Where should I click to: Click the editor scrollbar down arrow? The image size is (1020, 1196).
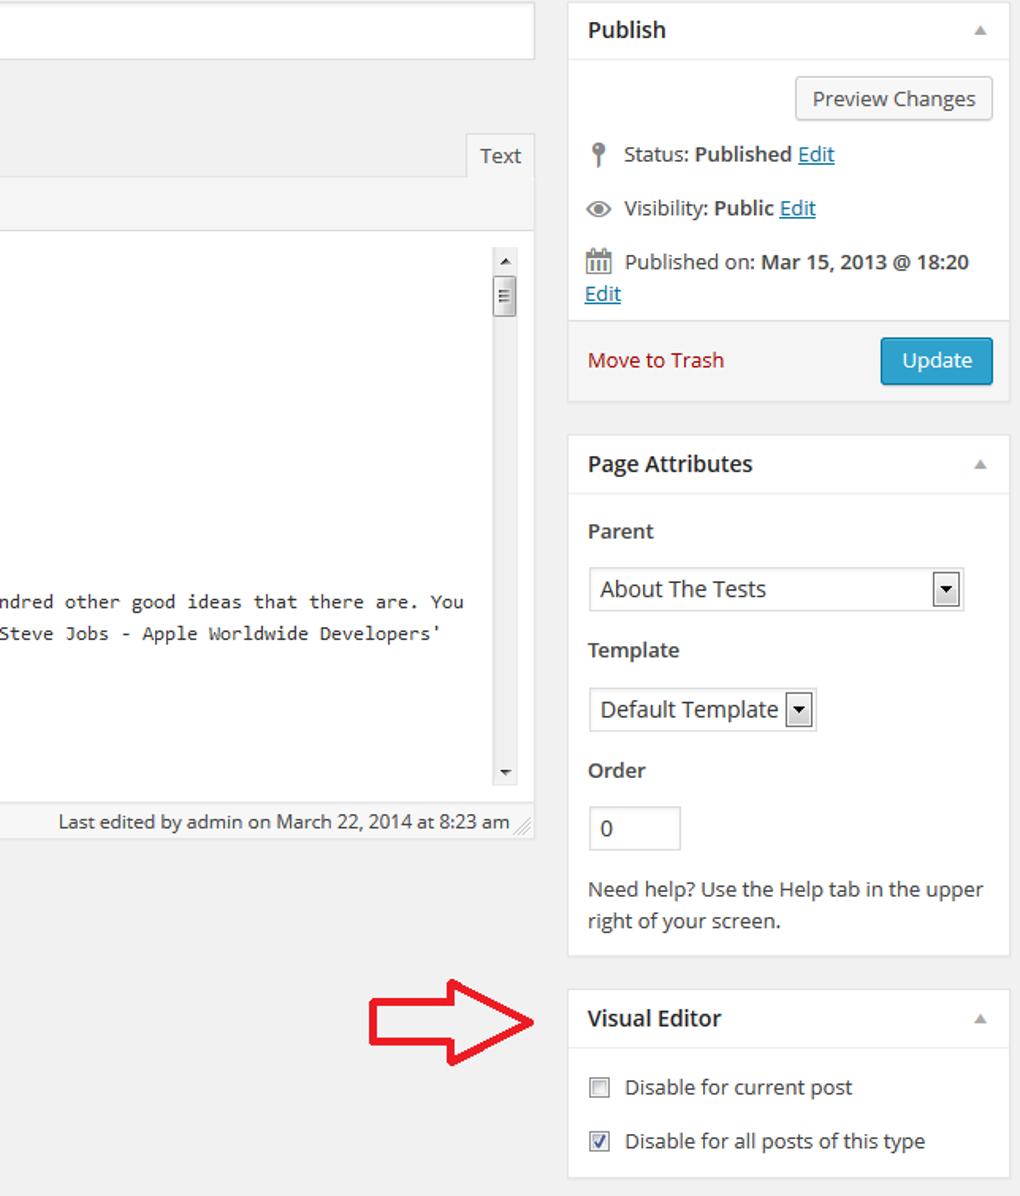[505, 772]
